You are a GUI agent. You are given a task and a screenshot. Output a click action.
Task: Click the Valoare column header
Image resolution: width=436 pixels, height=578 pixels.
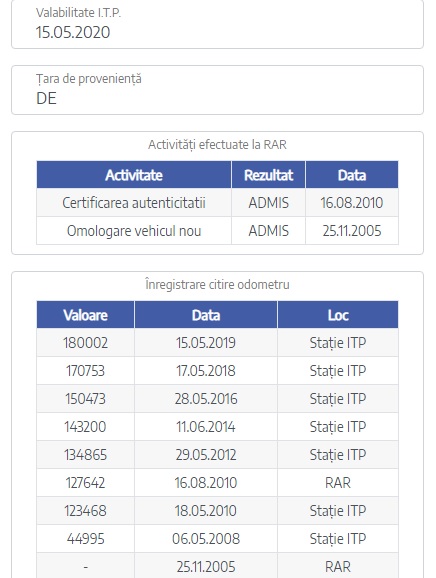[x=86, y=315]
